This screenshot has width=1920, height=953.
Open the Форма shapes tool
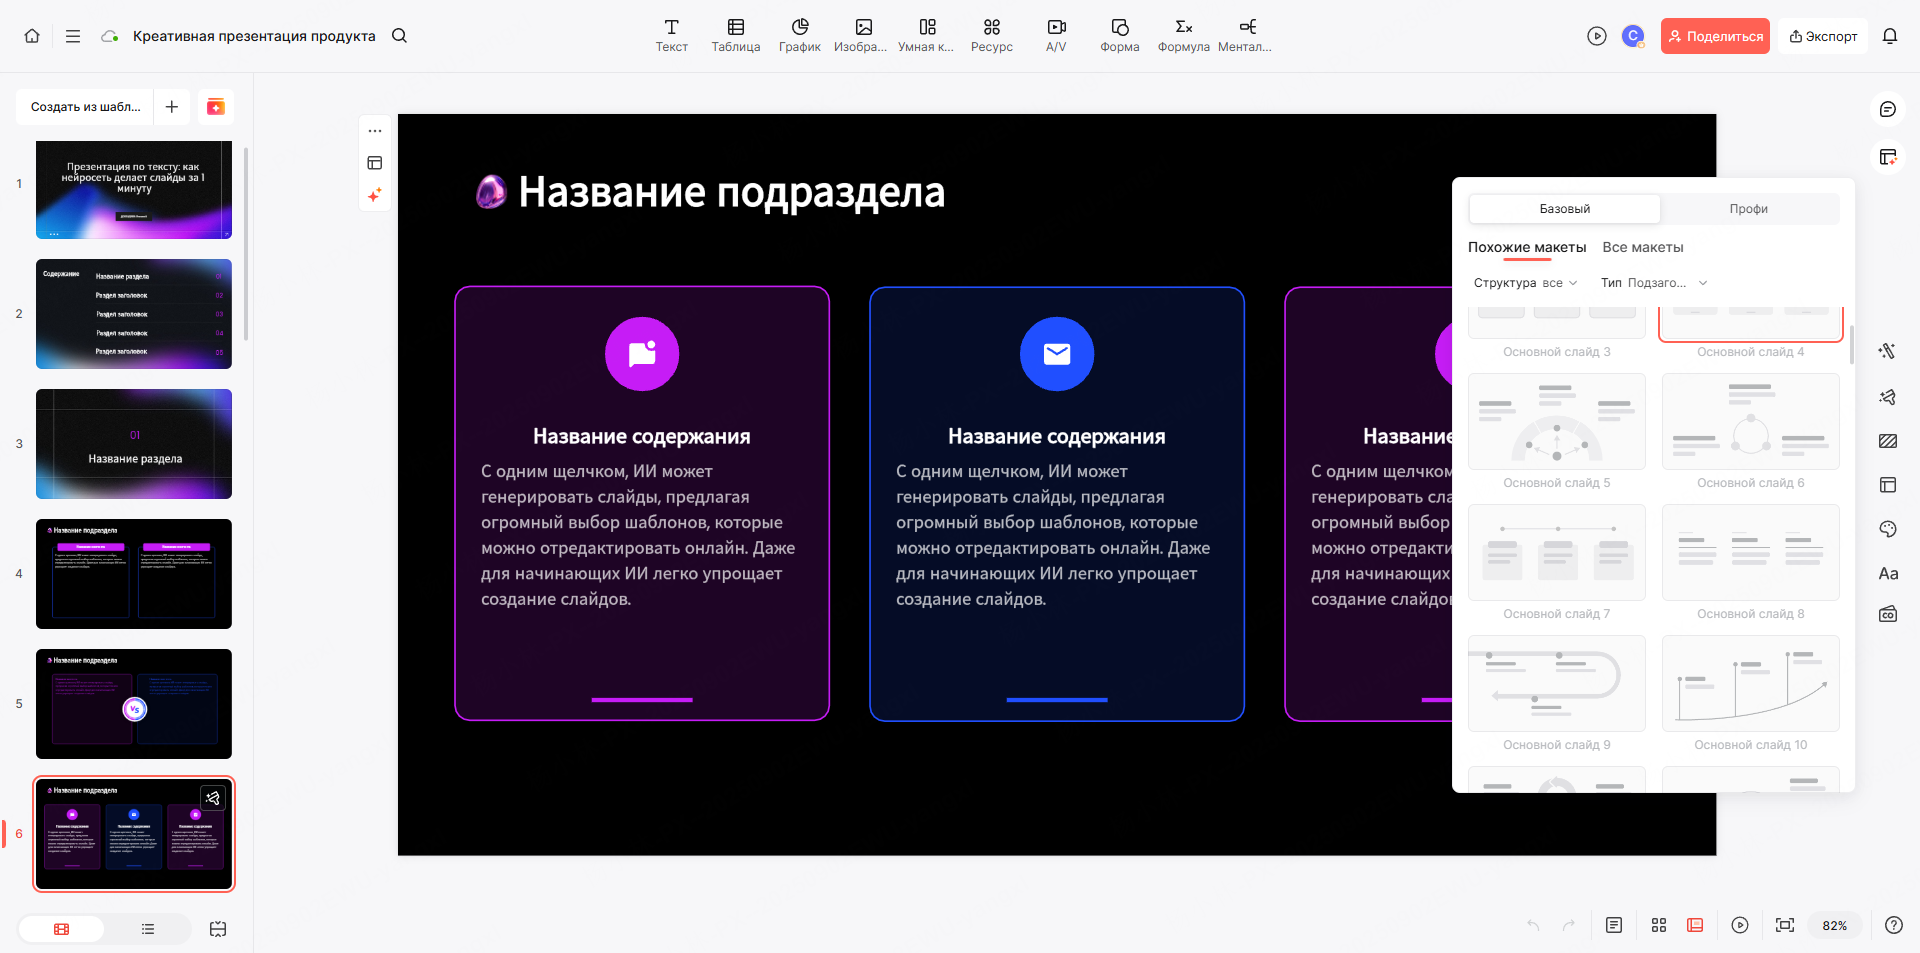[x=1119, y=35]
